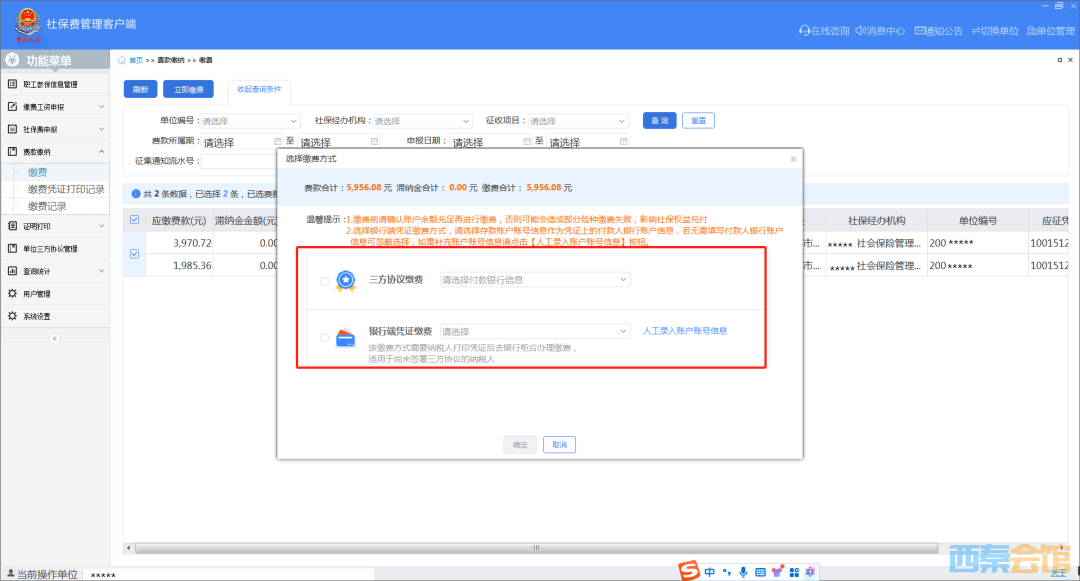Click the 人工录入账户账号信息 link

click(x=684, y=331)
